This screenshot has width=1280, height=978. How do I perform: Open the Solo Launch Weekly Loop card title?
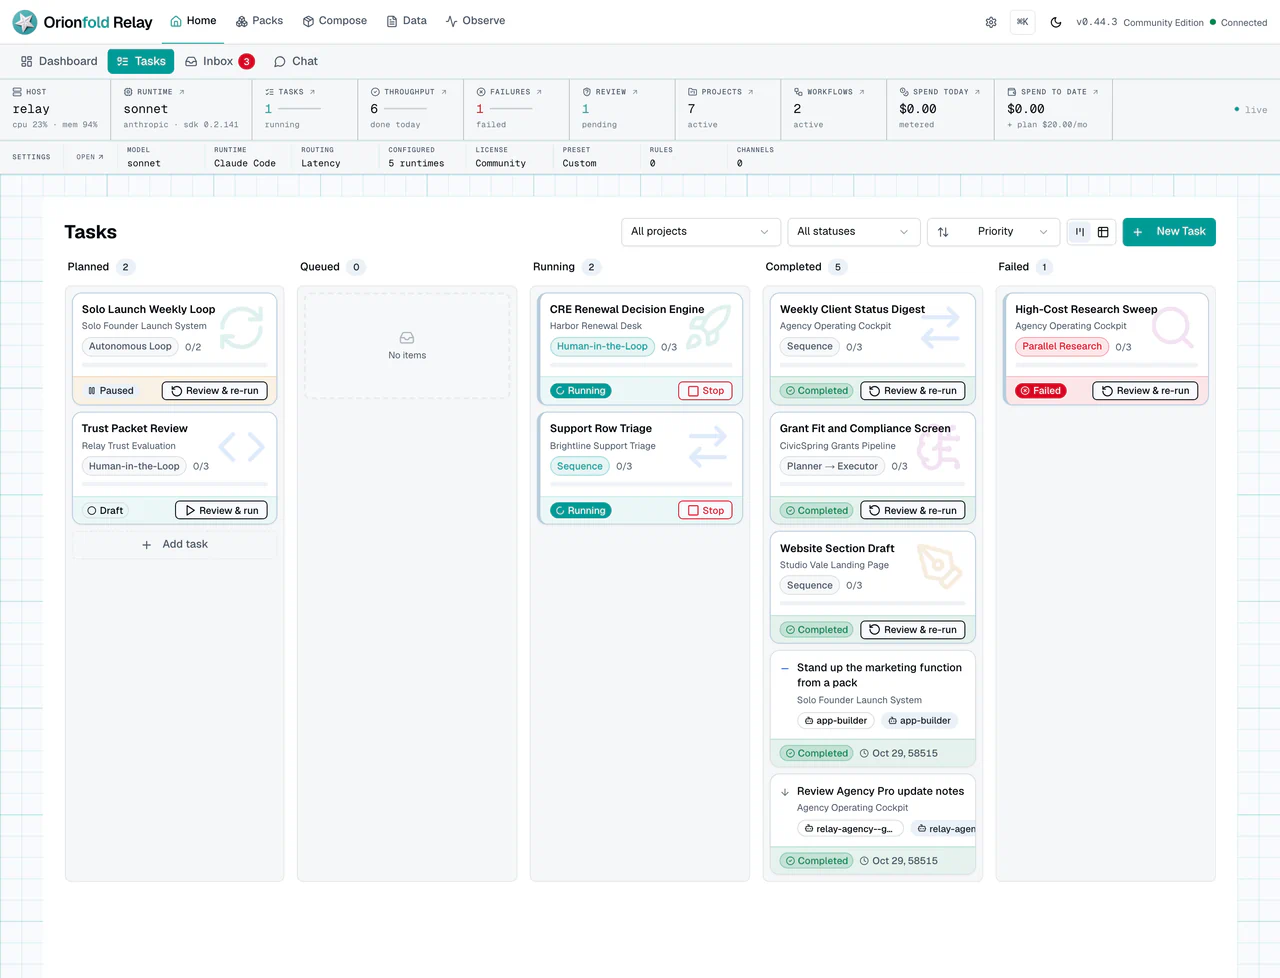click(x=148, y=309)
